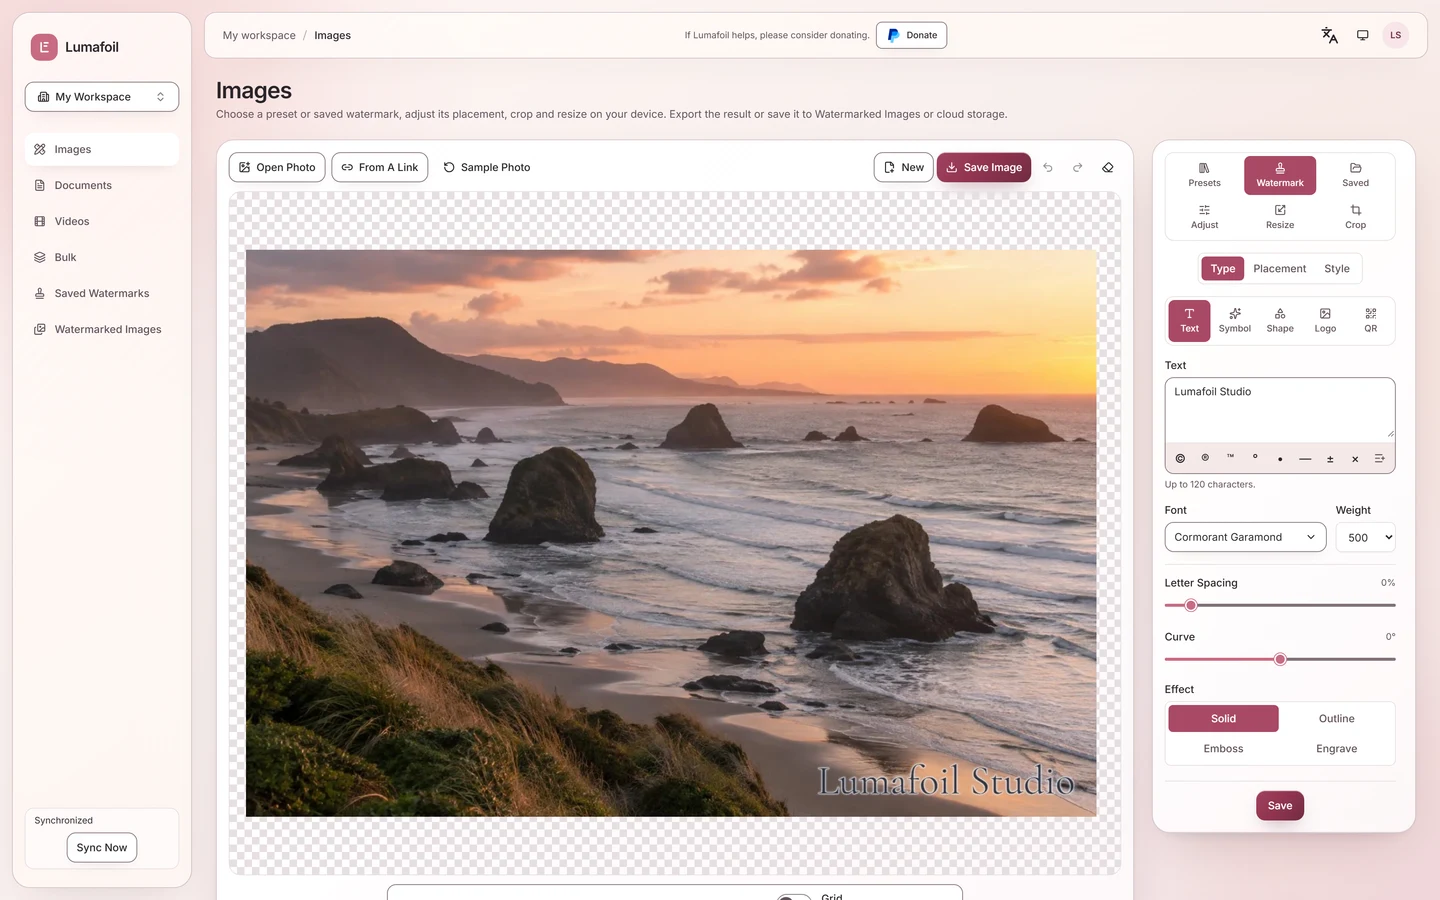Adjust the Letter Spacing slider
The image size is (1440, 900).
[x=1280, y=605]
